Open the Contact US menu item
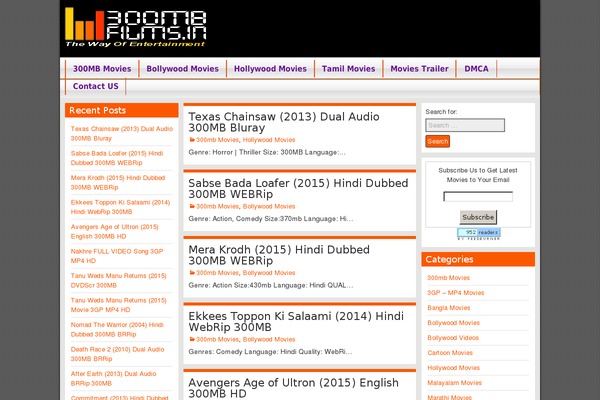This screenshot has width=600, height=400. (x=96, y=87)
